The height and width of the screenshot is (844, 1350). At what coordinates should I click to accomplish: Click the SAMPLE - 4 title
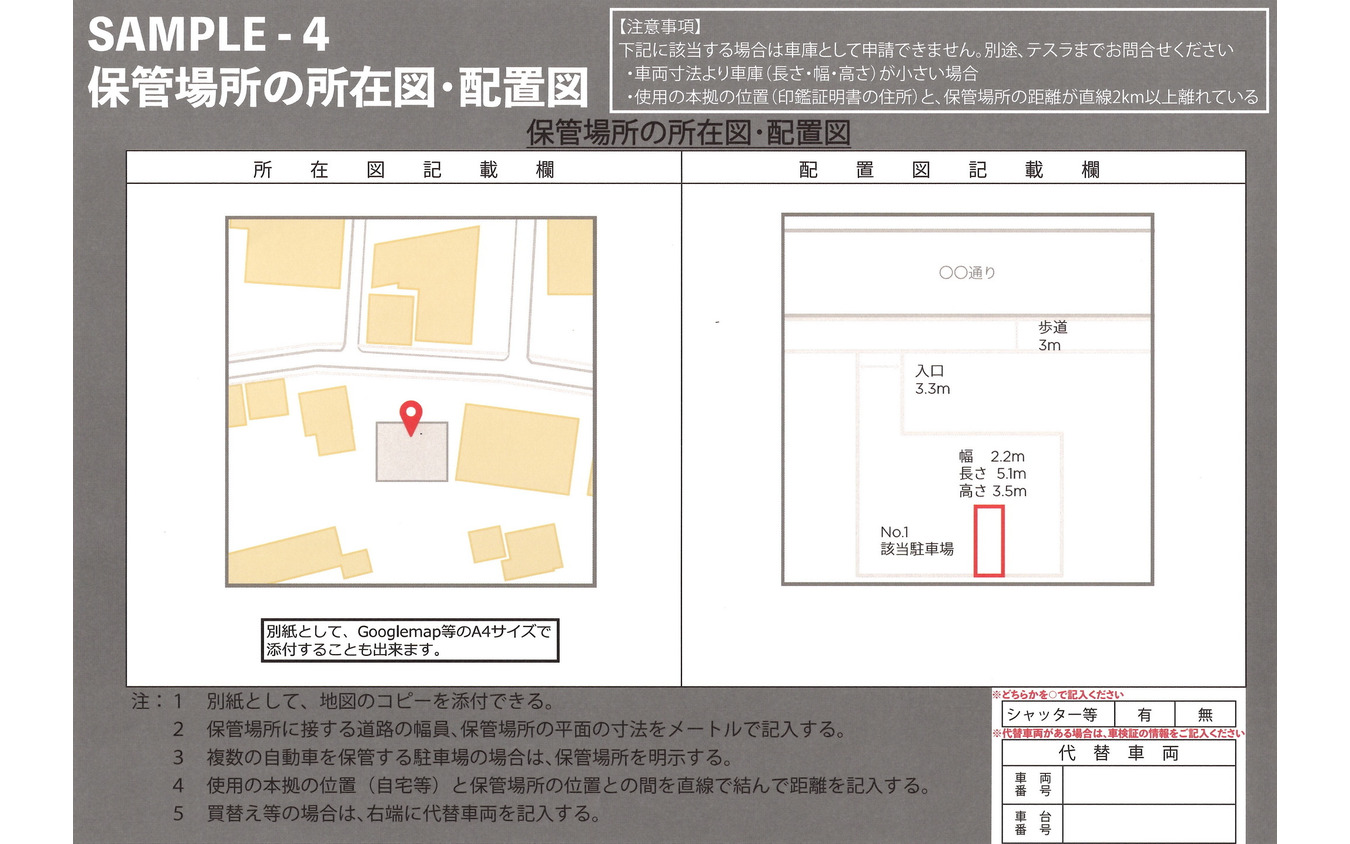[208, 36]
